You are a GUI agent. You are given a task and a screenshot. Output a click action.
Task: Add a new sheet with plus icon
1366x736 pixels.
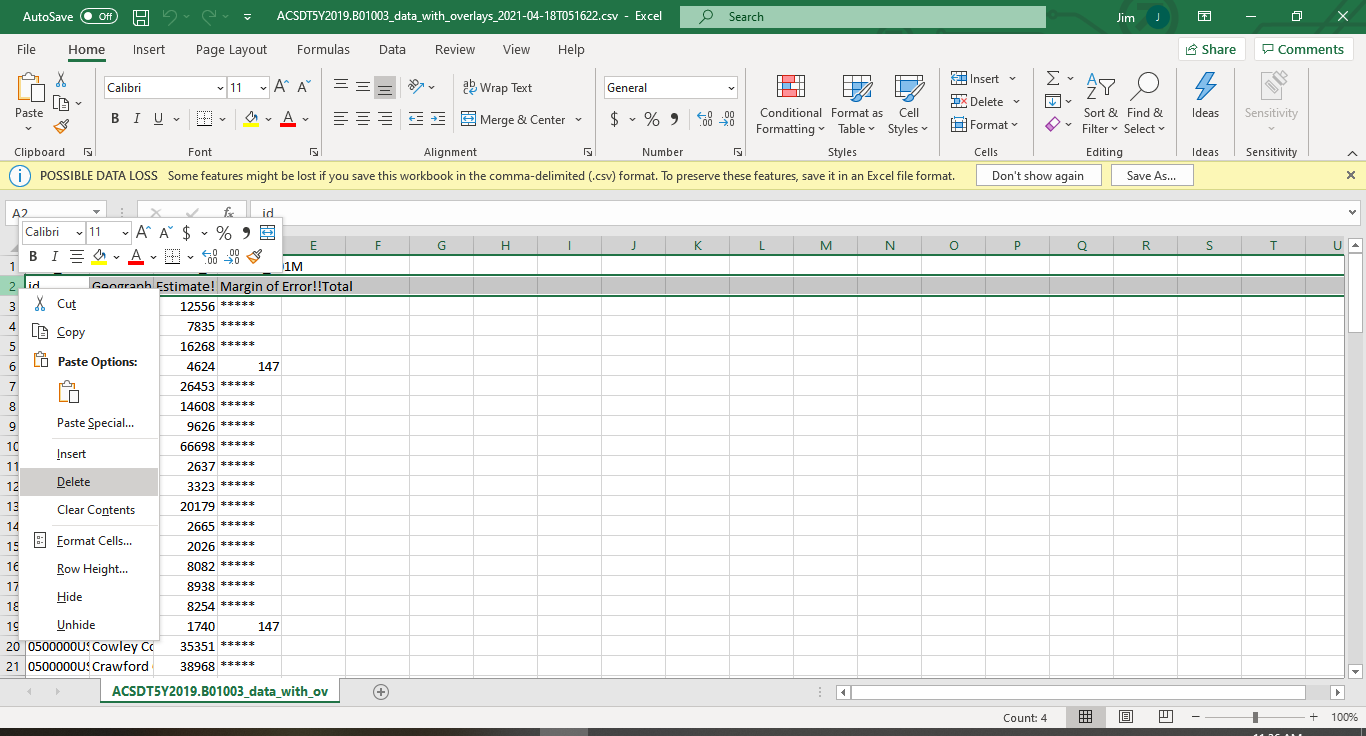[380, 691]
